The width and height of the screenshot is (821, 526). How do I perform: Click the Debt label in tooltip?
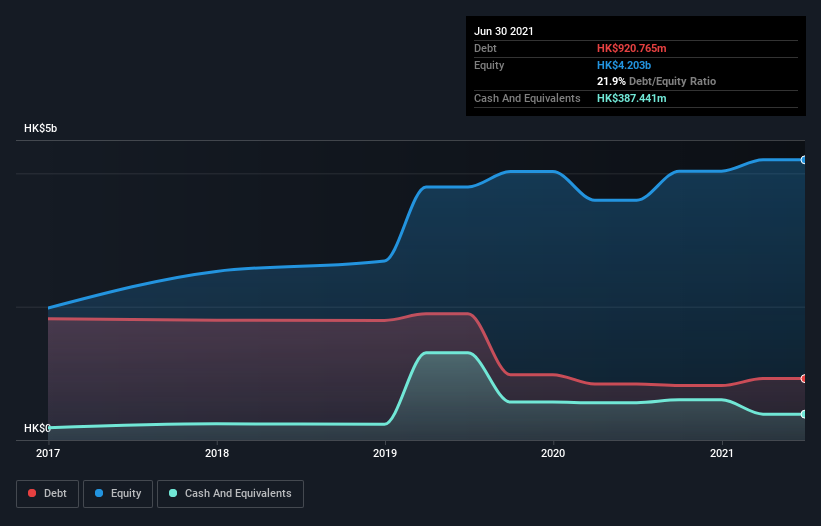pyautogui.click(x=485, y=48)
